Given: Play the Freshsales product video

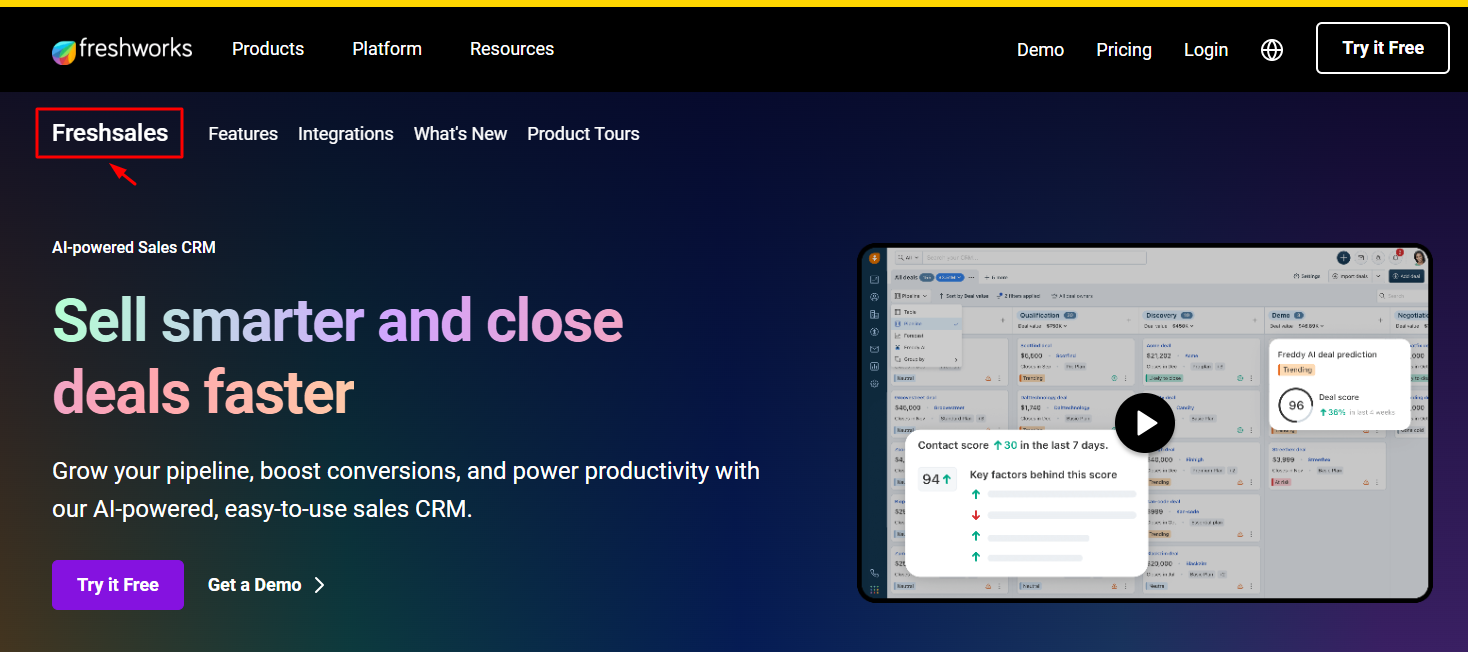Looking at the screenshot, I should pyautogui.click(x=1144, y=422).
